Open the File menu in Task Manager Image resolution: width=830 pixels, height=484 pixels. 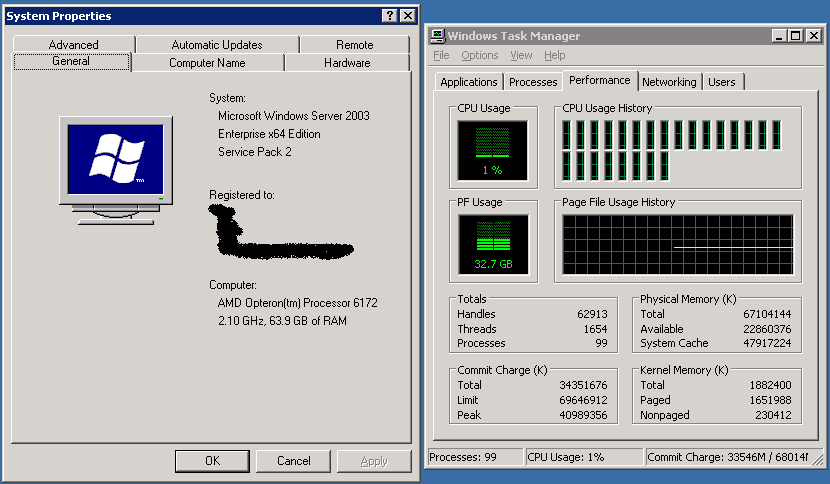(441, 55)
